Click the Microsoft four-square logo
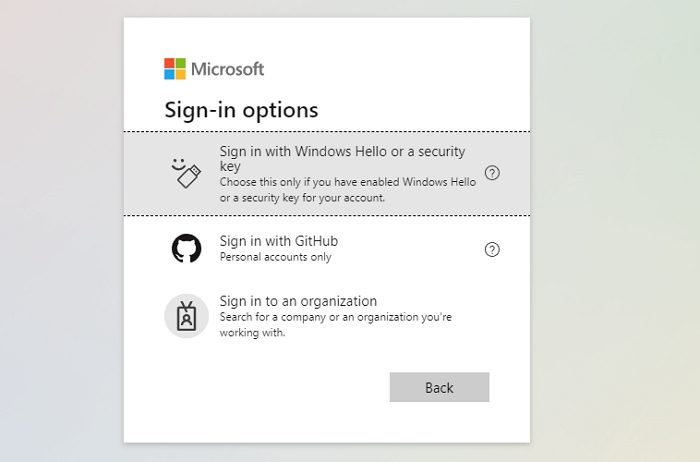The width and height of the screenshot is (700, 462). pyautogui.click(x=175, y=69)
